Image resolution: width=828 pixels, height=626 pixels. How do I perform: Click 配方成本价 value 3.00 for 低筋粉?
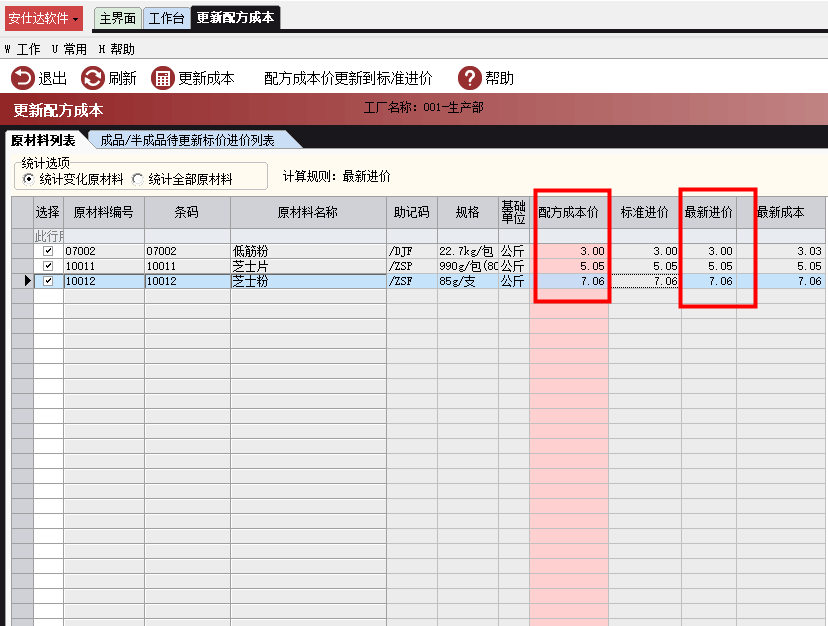tap(569, 251)
